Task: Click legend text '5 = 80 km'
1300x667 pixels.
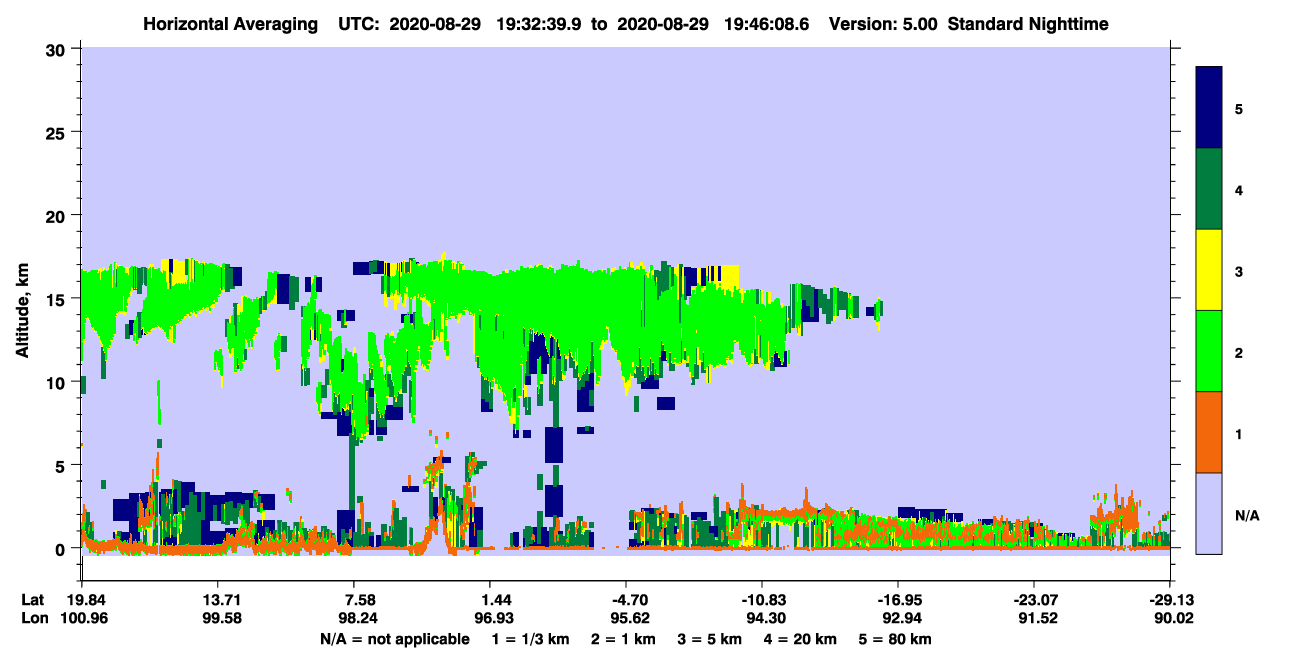Action: [x=894, y=639]
